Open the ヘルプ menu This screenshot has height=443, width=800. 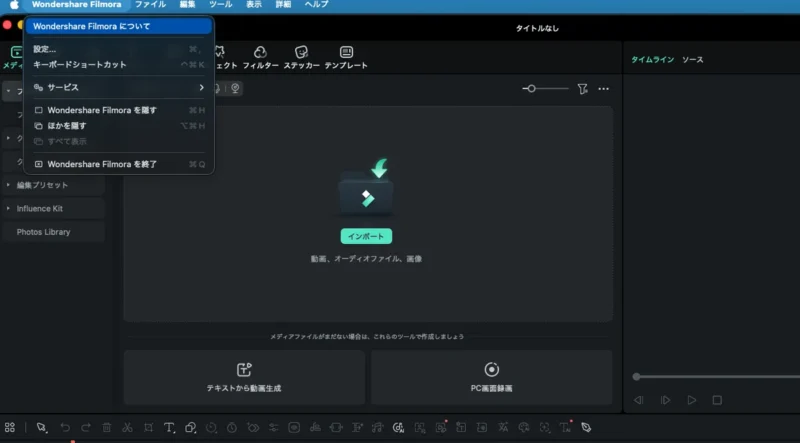click(316, 5)
